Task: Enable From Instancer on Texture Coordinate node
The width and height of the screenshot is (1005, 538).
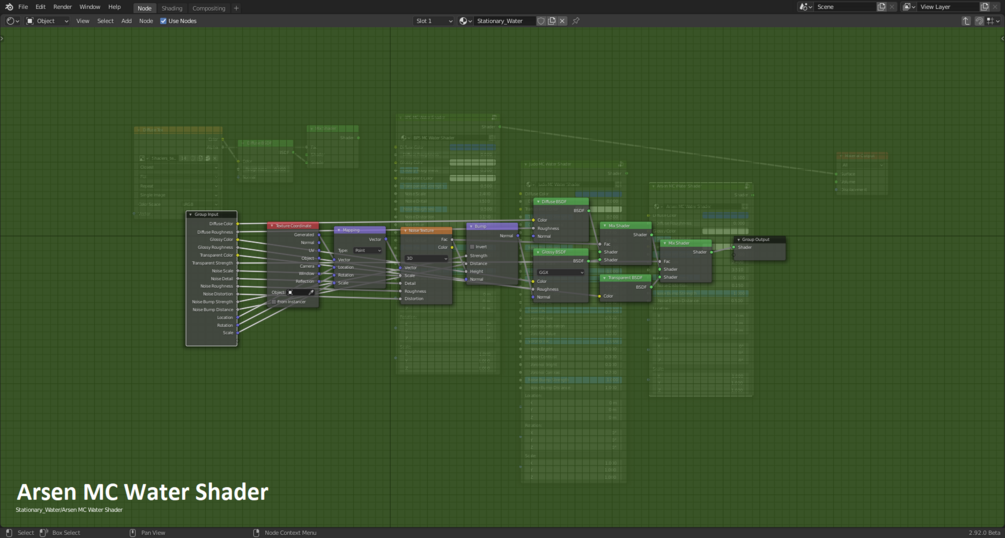Action: [274, 301]
